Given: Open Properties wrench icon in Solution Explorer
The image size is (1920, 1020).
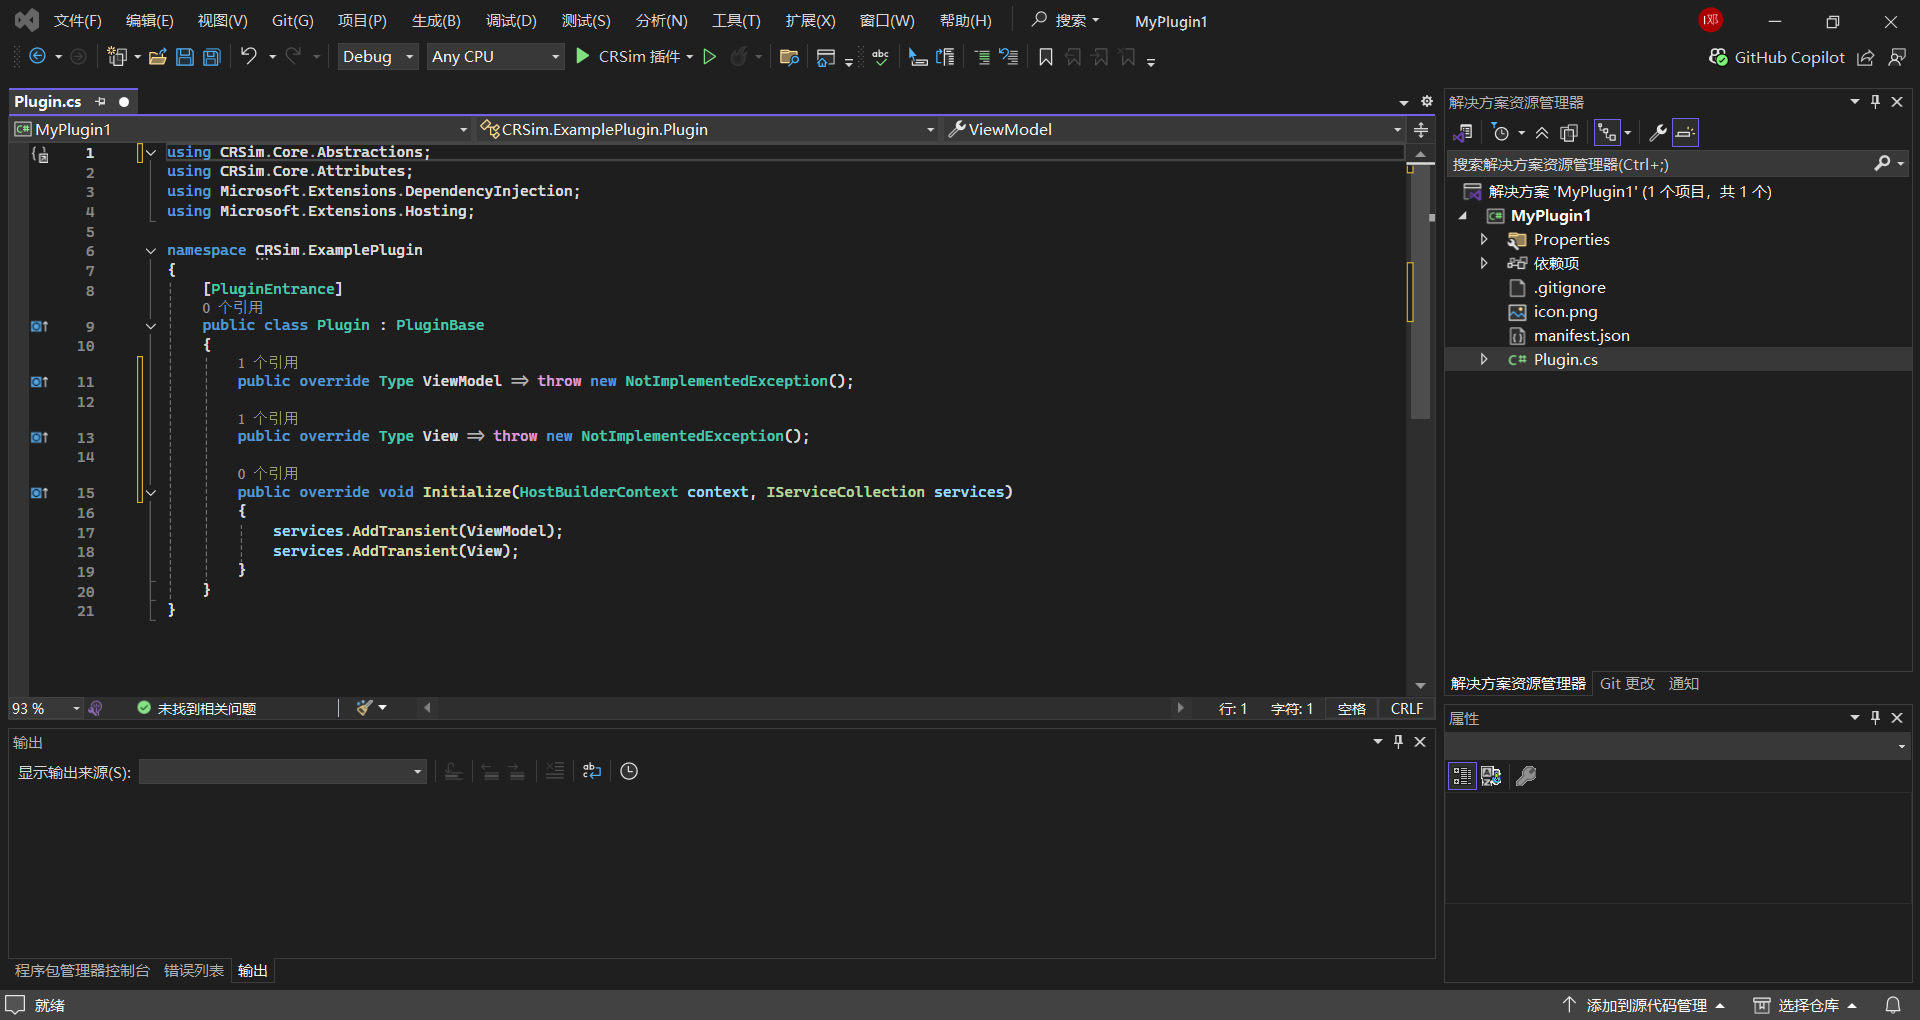Looking at the screenshot, I should tap(1657, 133).
